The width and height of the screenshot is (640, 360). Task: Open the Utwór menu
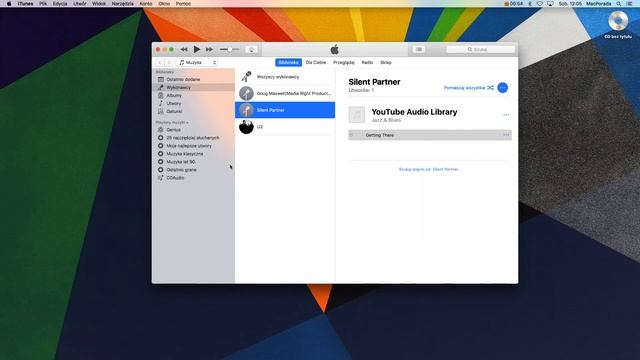point(80,4)
